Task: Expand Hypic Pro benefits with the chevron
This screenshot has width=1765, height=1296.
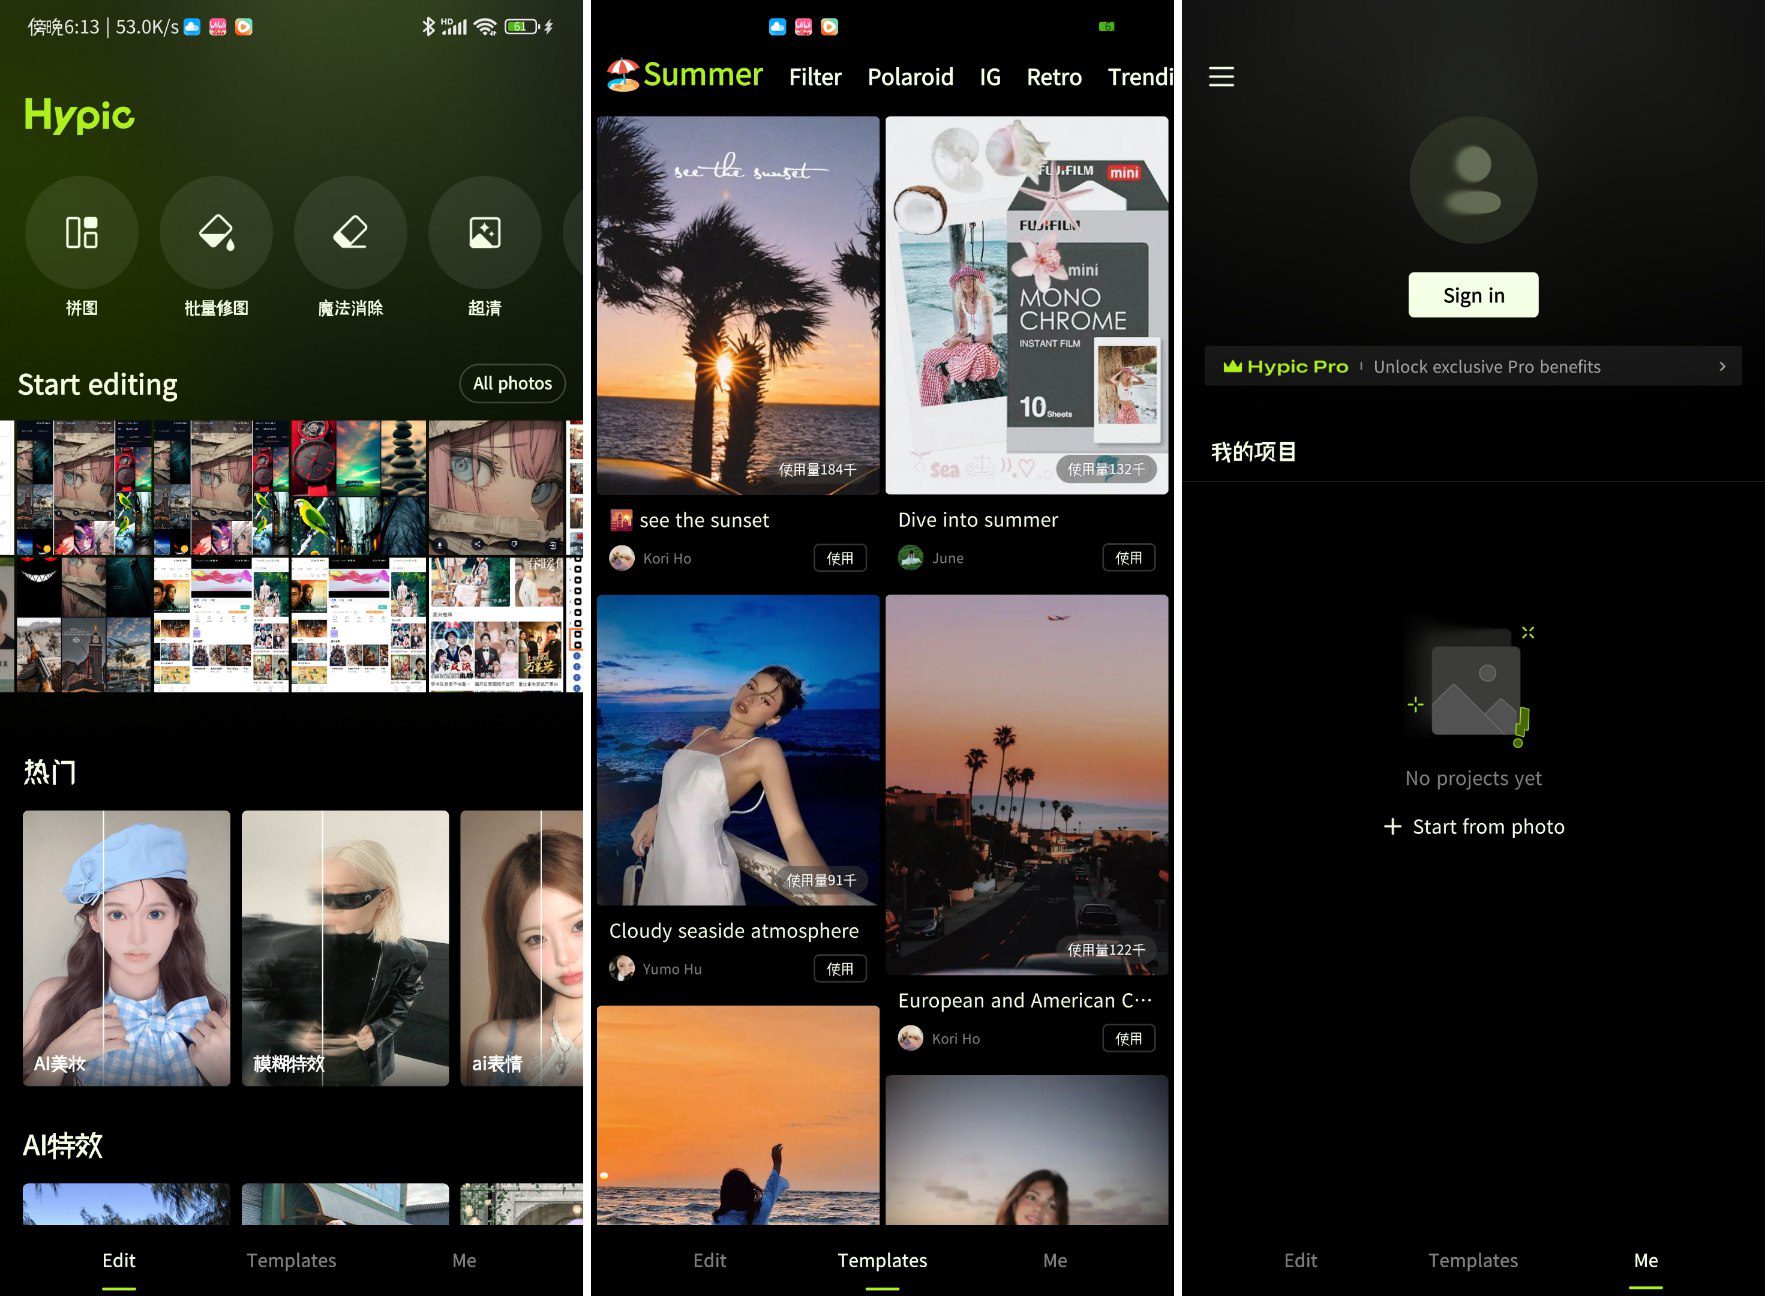Action: tap(1724, 366)
